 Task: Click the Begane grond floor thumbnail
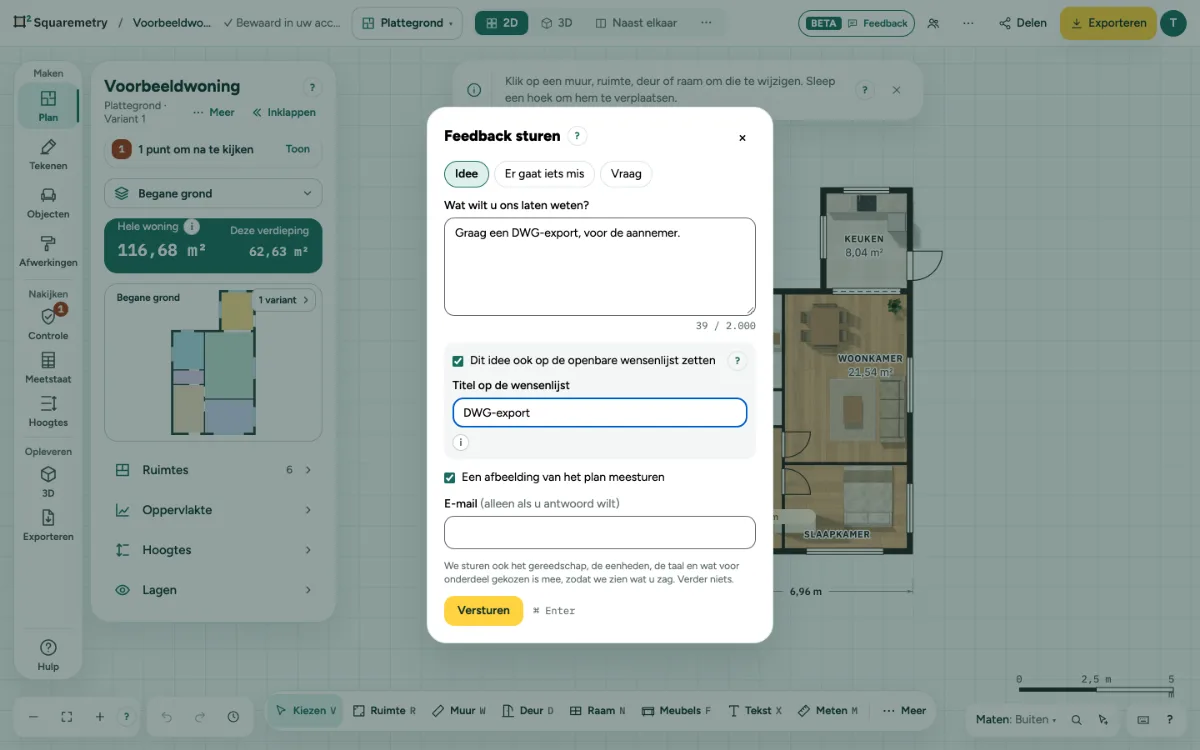click(x=213, y=362)
